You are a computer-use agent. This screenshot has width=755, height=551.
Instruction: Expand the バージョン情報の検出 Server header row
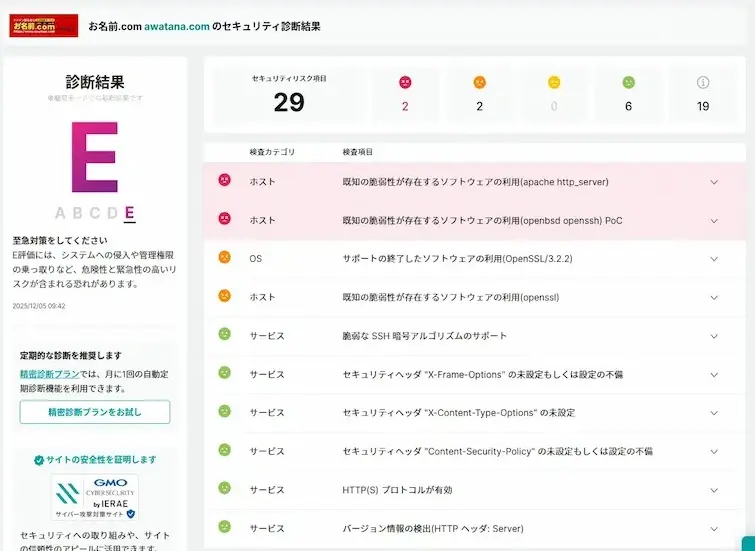click(x=714, y=529)
